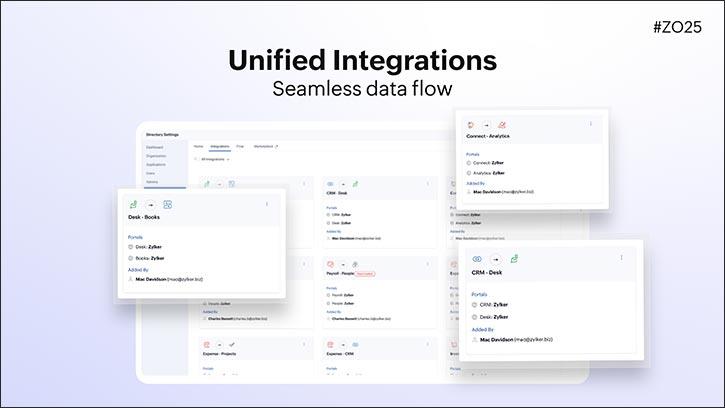725x408 pixels.
Task: Click the CRM icon in the enlarged CRM - Desk card
Action: 477,259
